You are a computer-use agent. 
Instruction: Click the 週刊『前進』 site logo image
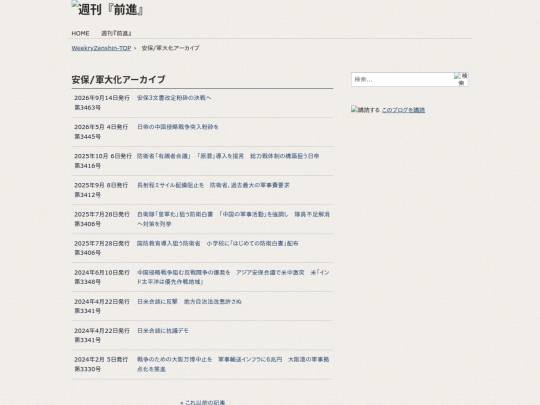pos(107,9)
